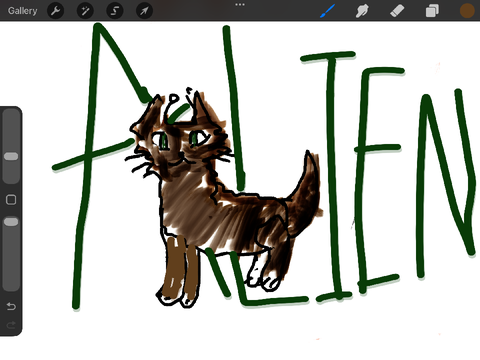The image size is (480, 360).
Task: Click the brush opacity slider handle
Action: [11, 222]
